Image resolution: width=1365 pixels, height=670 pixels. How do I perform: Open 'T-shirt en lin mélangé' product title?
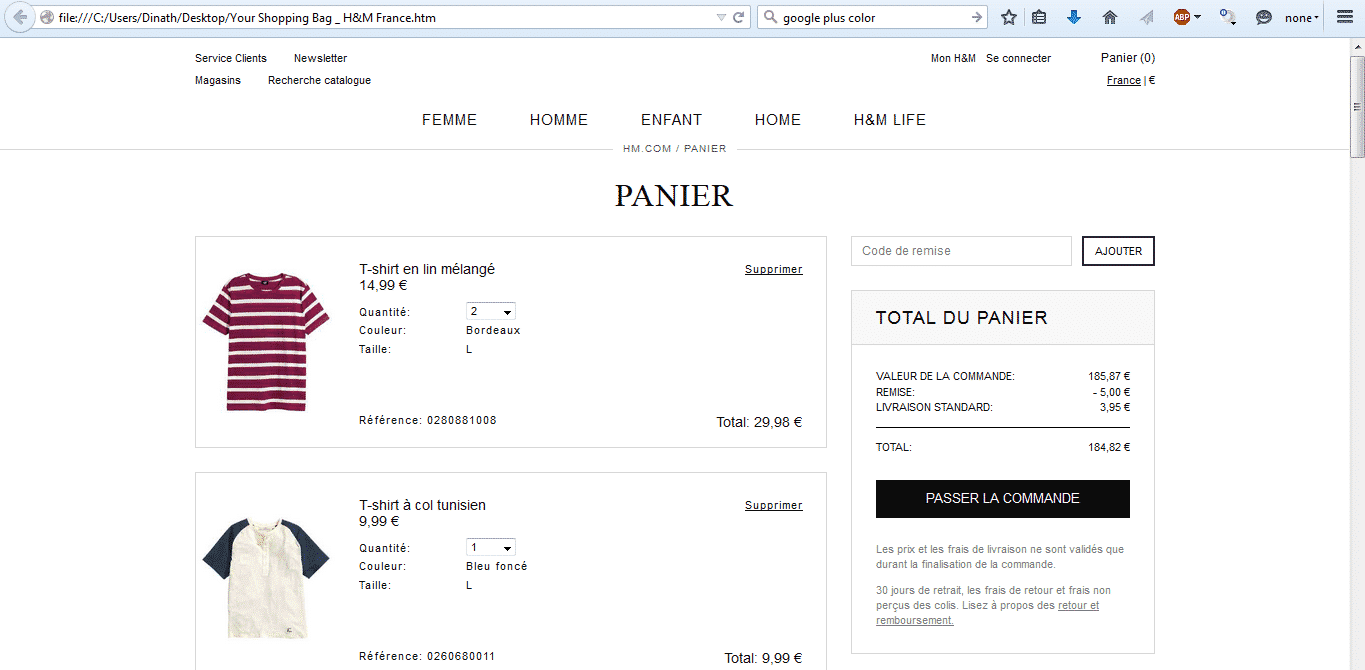(x=427, y=269)
